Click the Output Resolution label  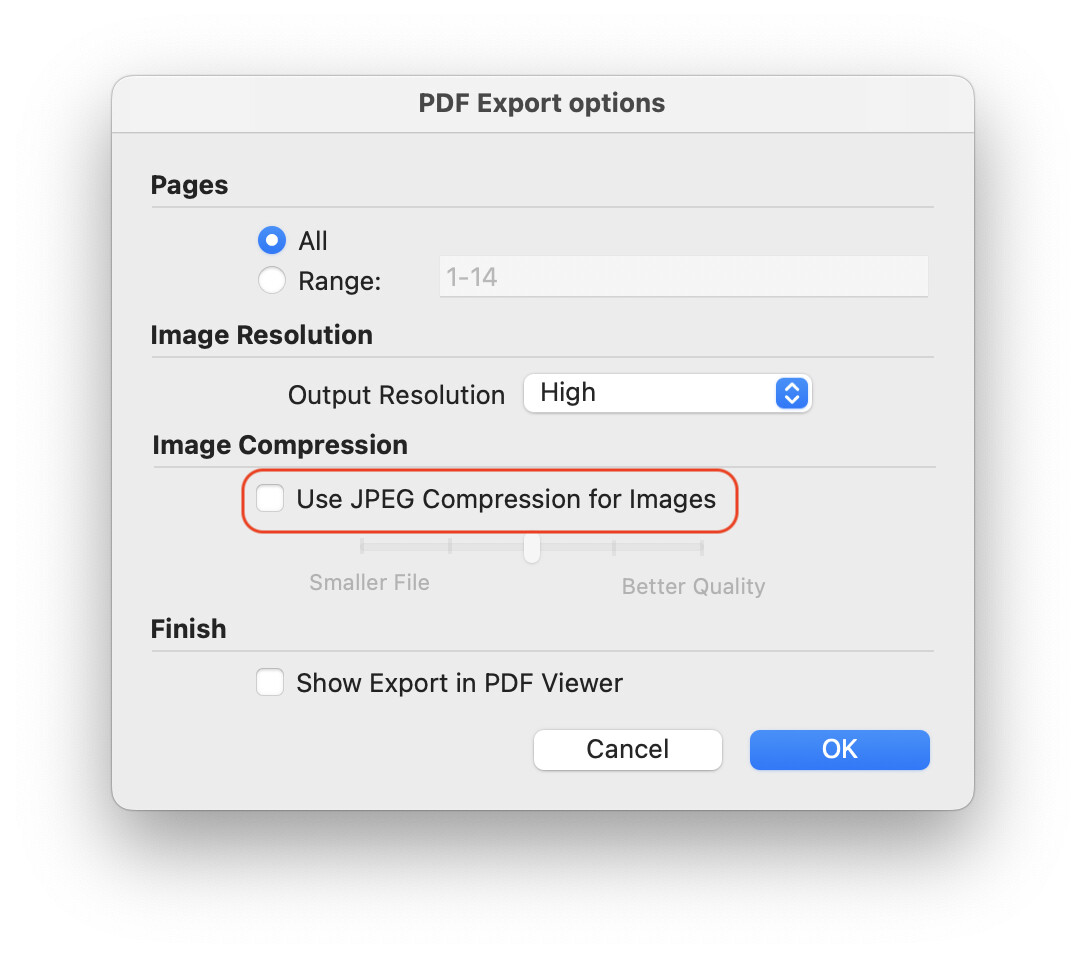396,395
